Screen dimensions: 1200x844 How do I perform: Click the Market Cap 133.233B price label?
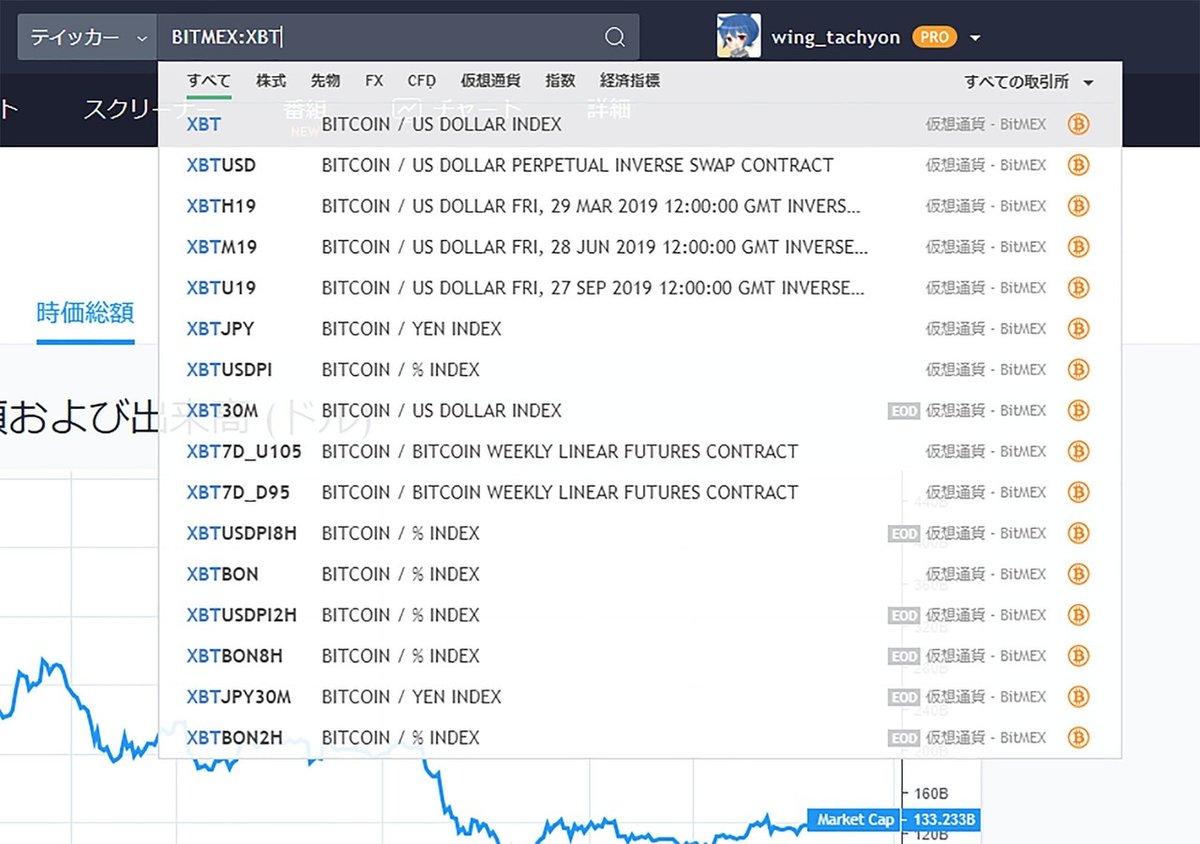(x=895, y=820)
